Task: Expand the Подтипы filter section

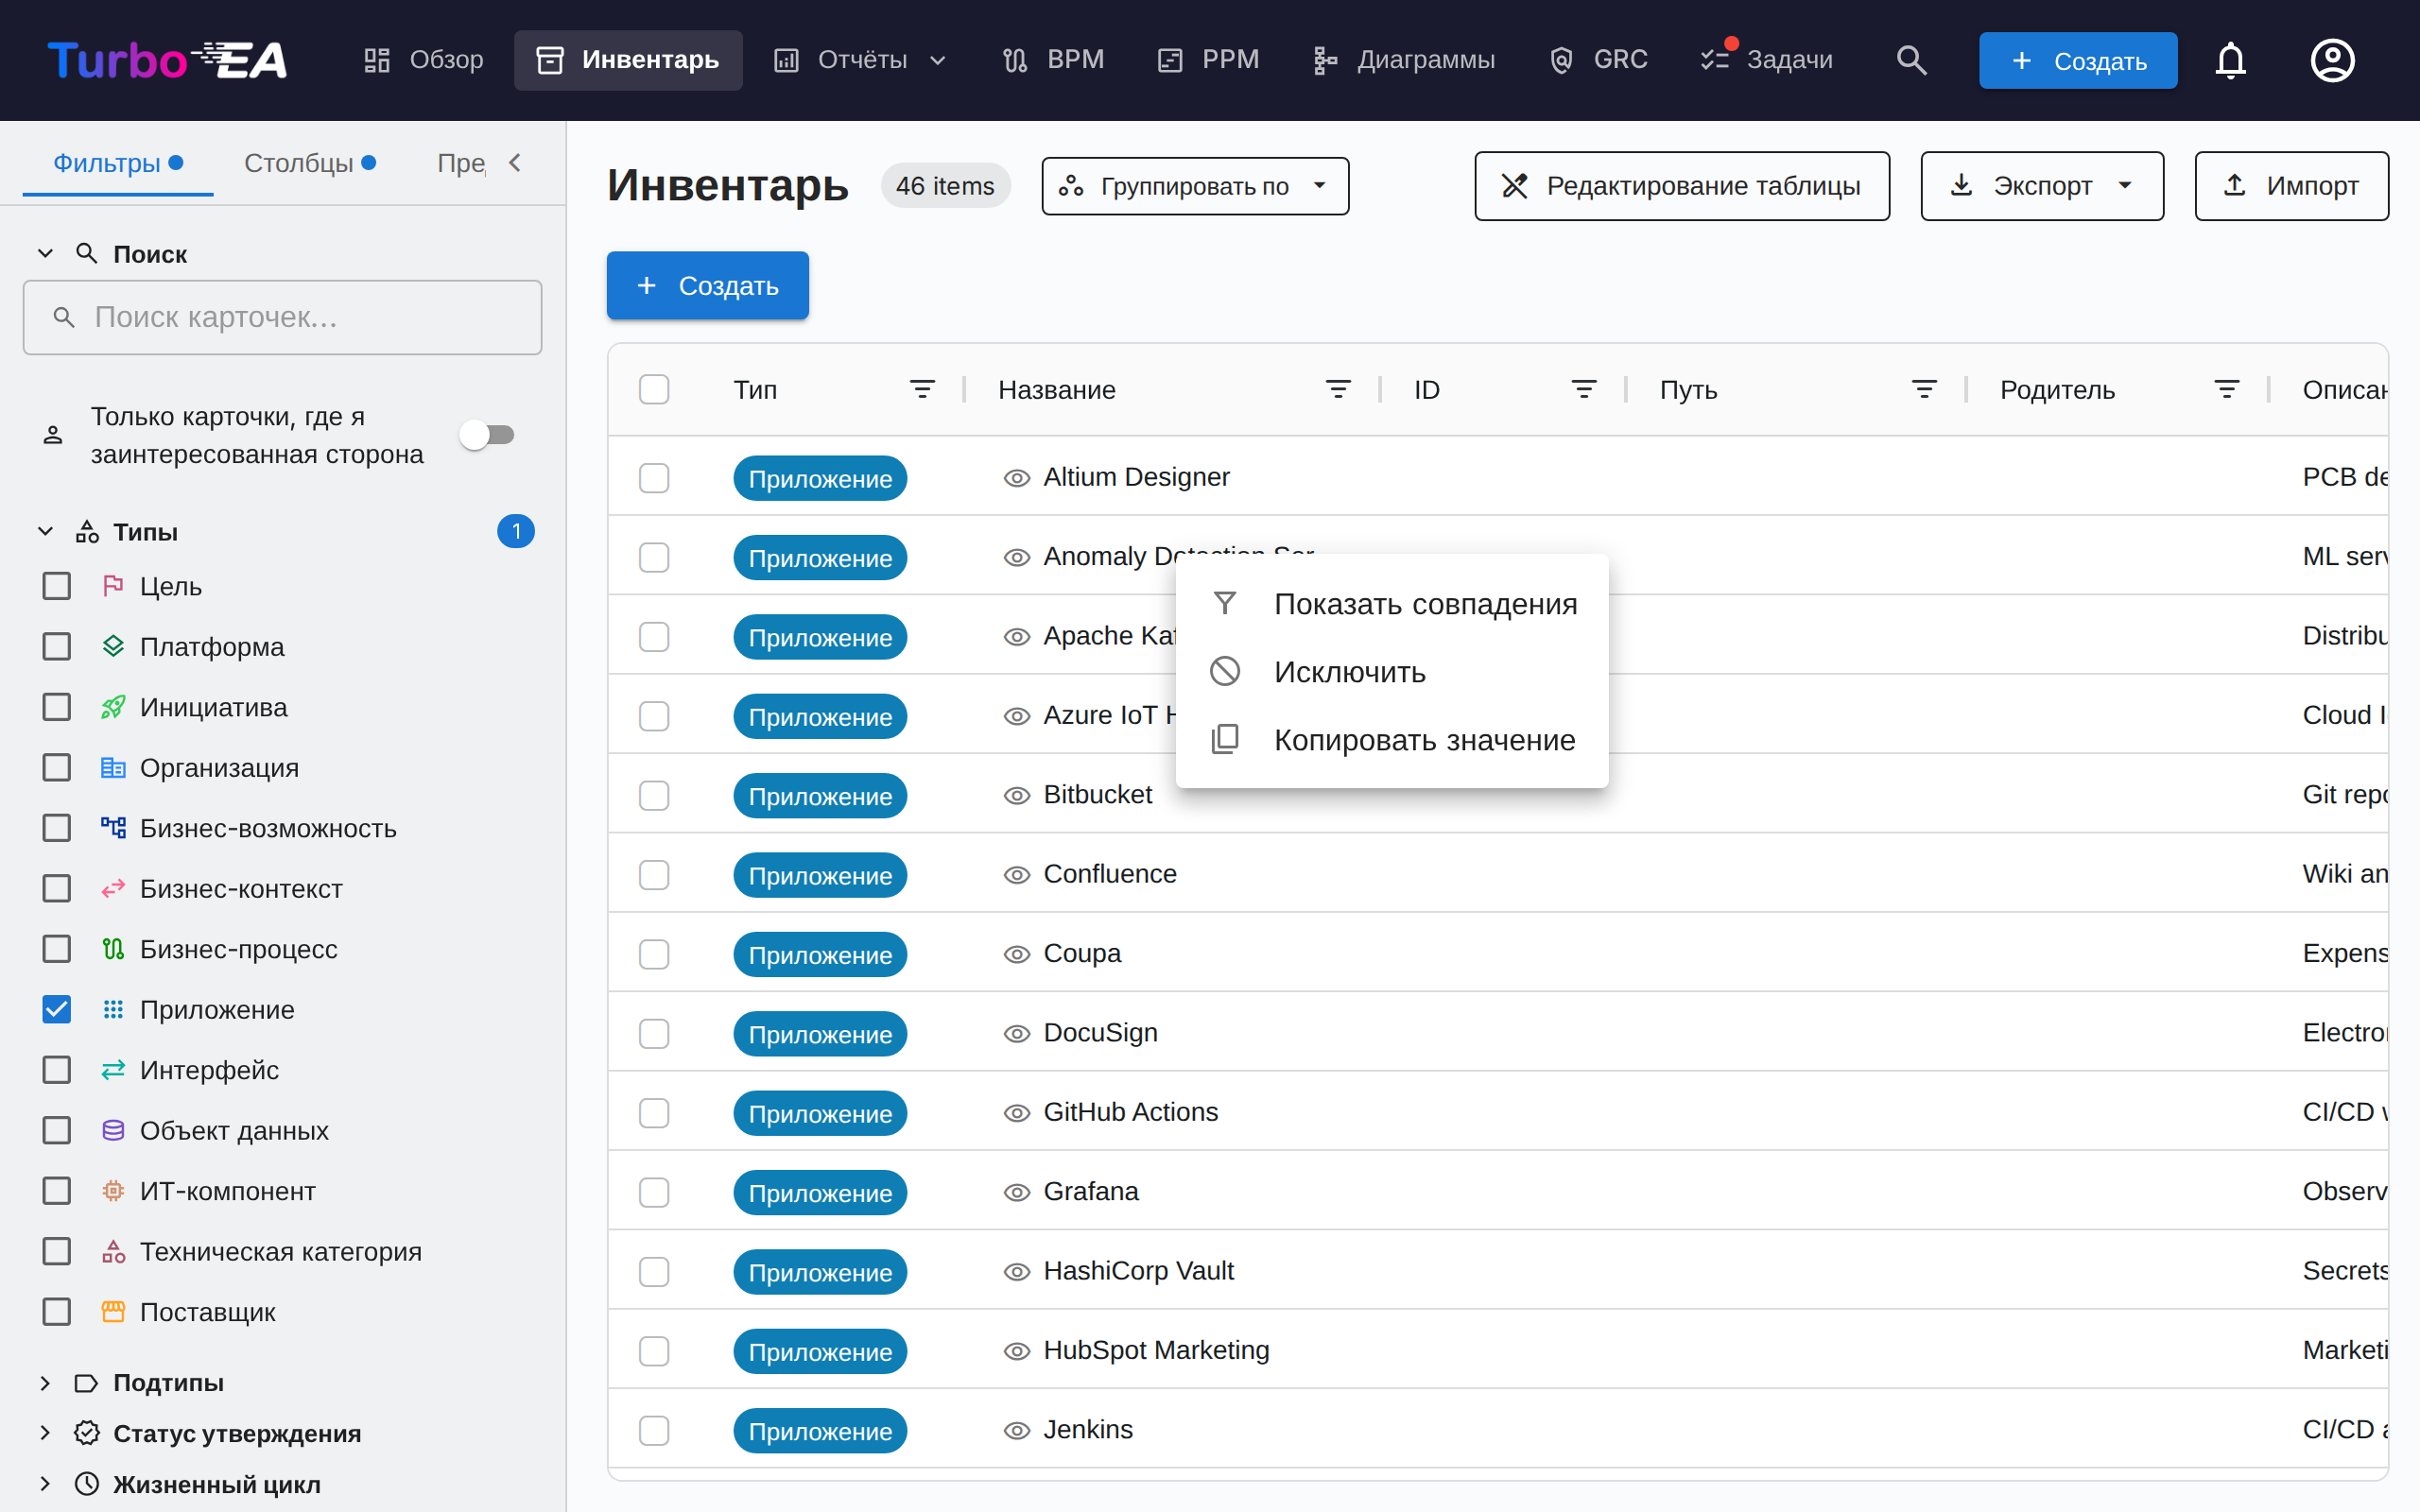Action: (x=45, y=1383)
